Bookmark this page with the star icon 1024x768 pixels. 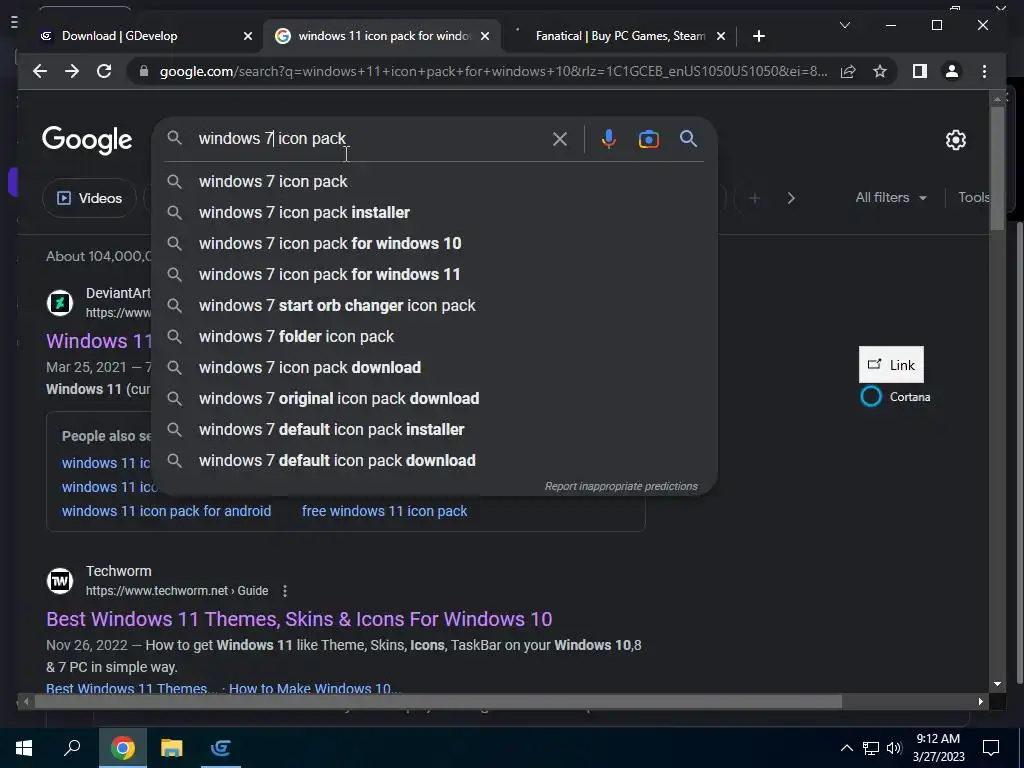click(880, 71)
